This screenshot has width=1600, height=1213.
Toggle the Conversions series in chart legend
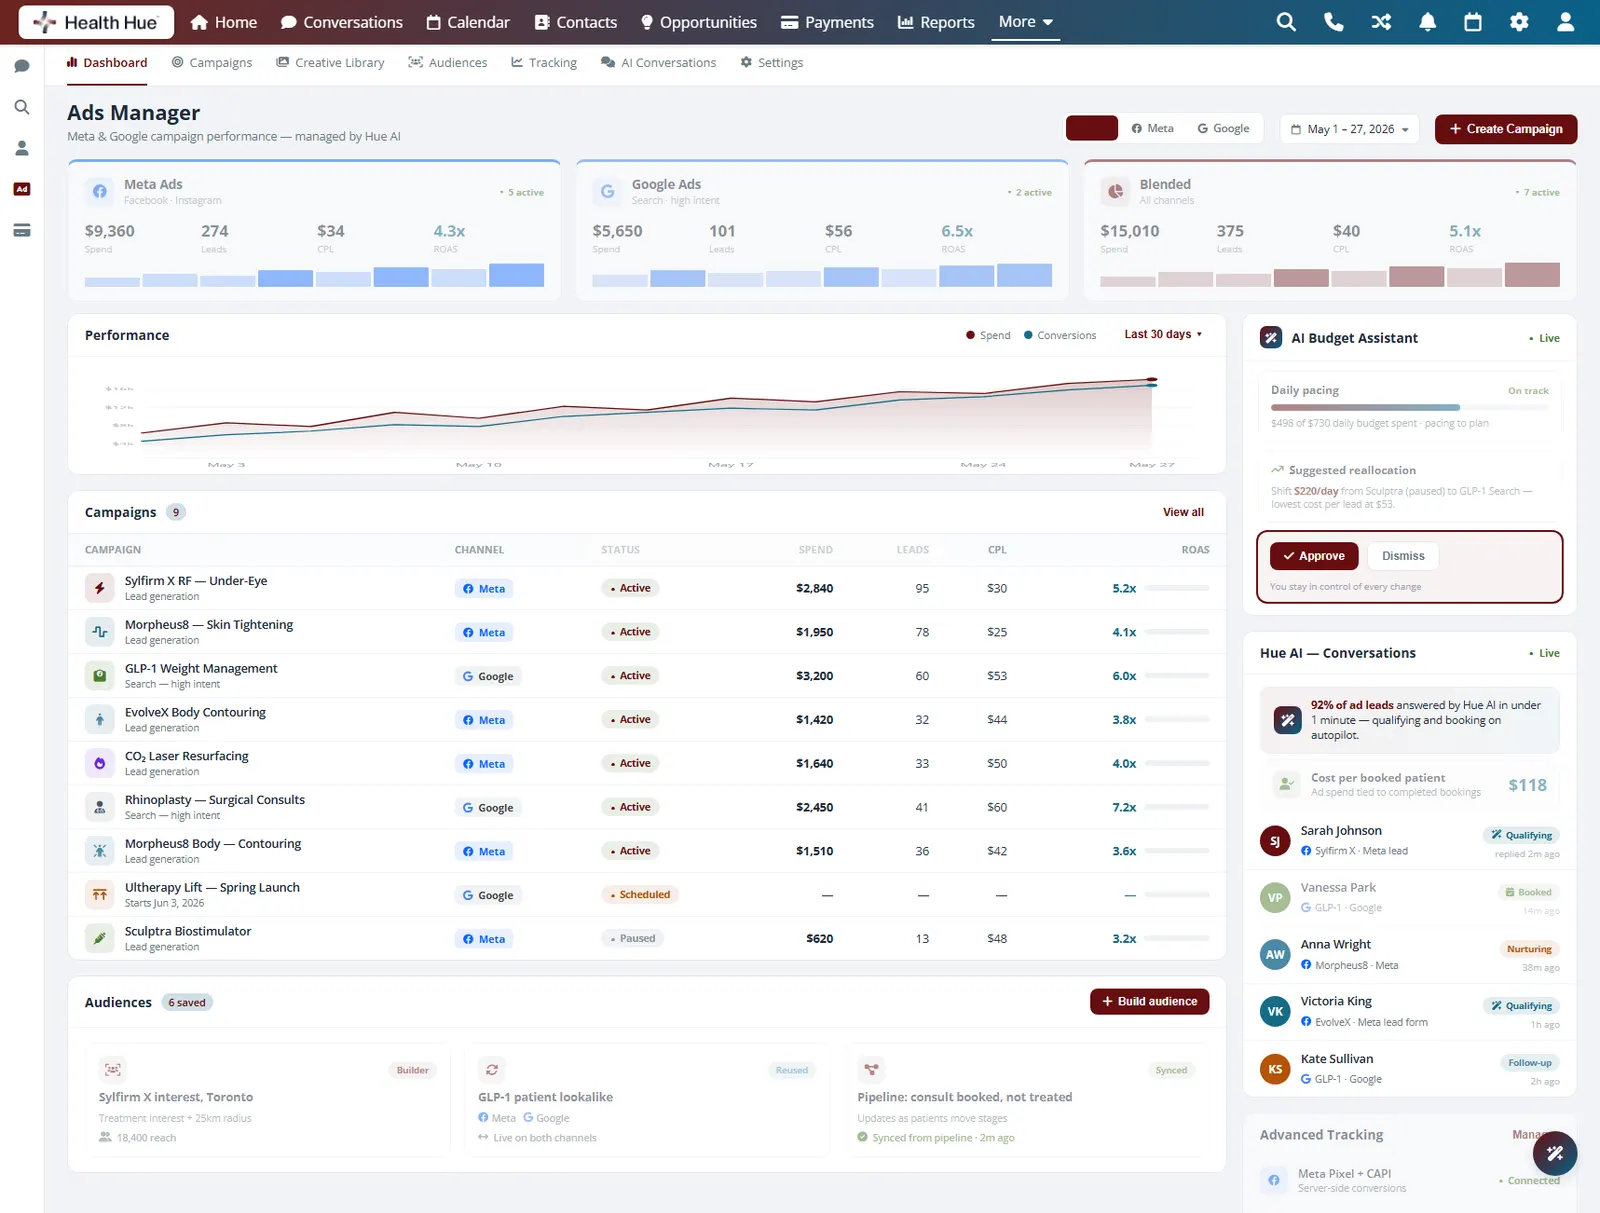(x=1060, y=335)
